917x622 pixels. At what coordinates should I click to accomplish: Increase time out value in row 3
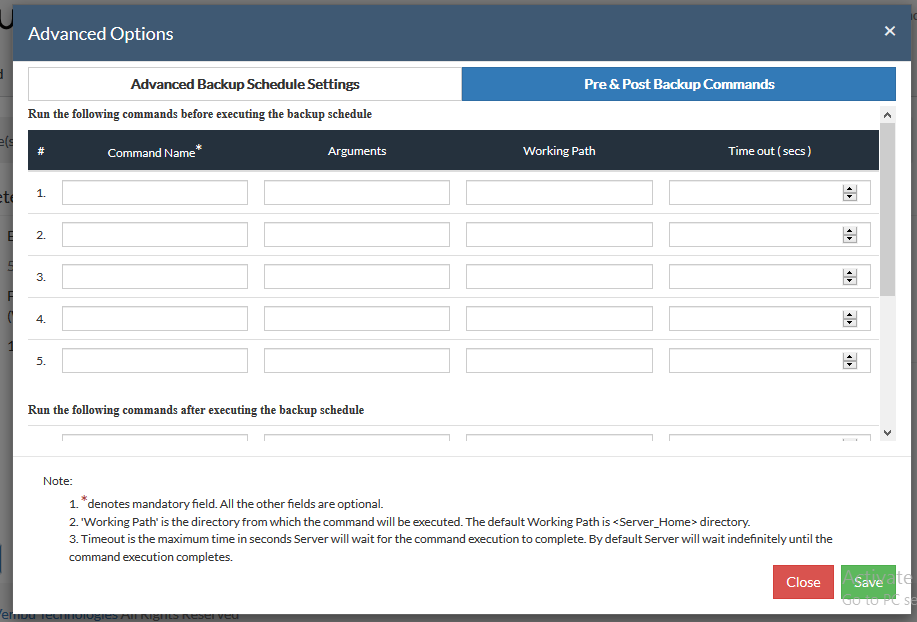coord(850,273)
